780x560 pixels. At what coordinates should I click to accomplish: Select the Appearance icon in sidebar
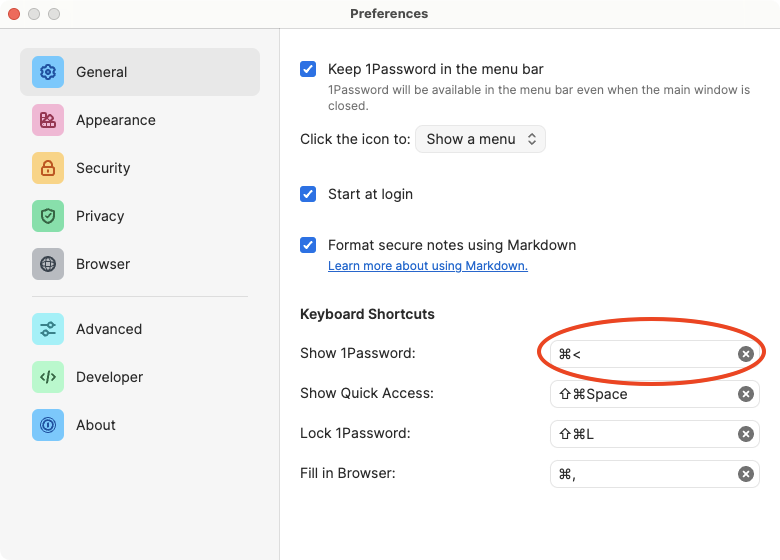click(48, 120)
